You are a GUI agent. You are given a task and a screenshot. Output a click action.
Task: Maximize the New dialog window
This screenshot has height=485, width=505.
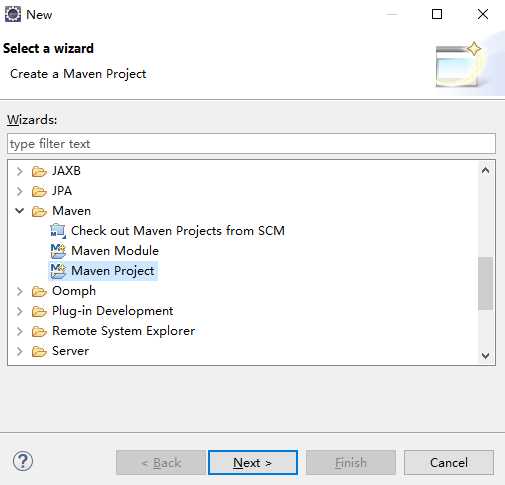pyautogui.click(x=437, y=14)
